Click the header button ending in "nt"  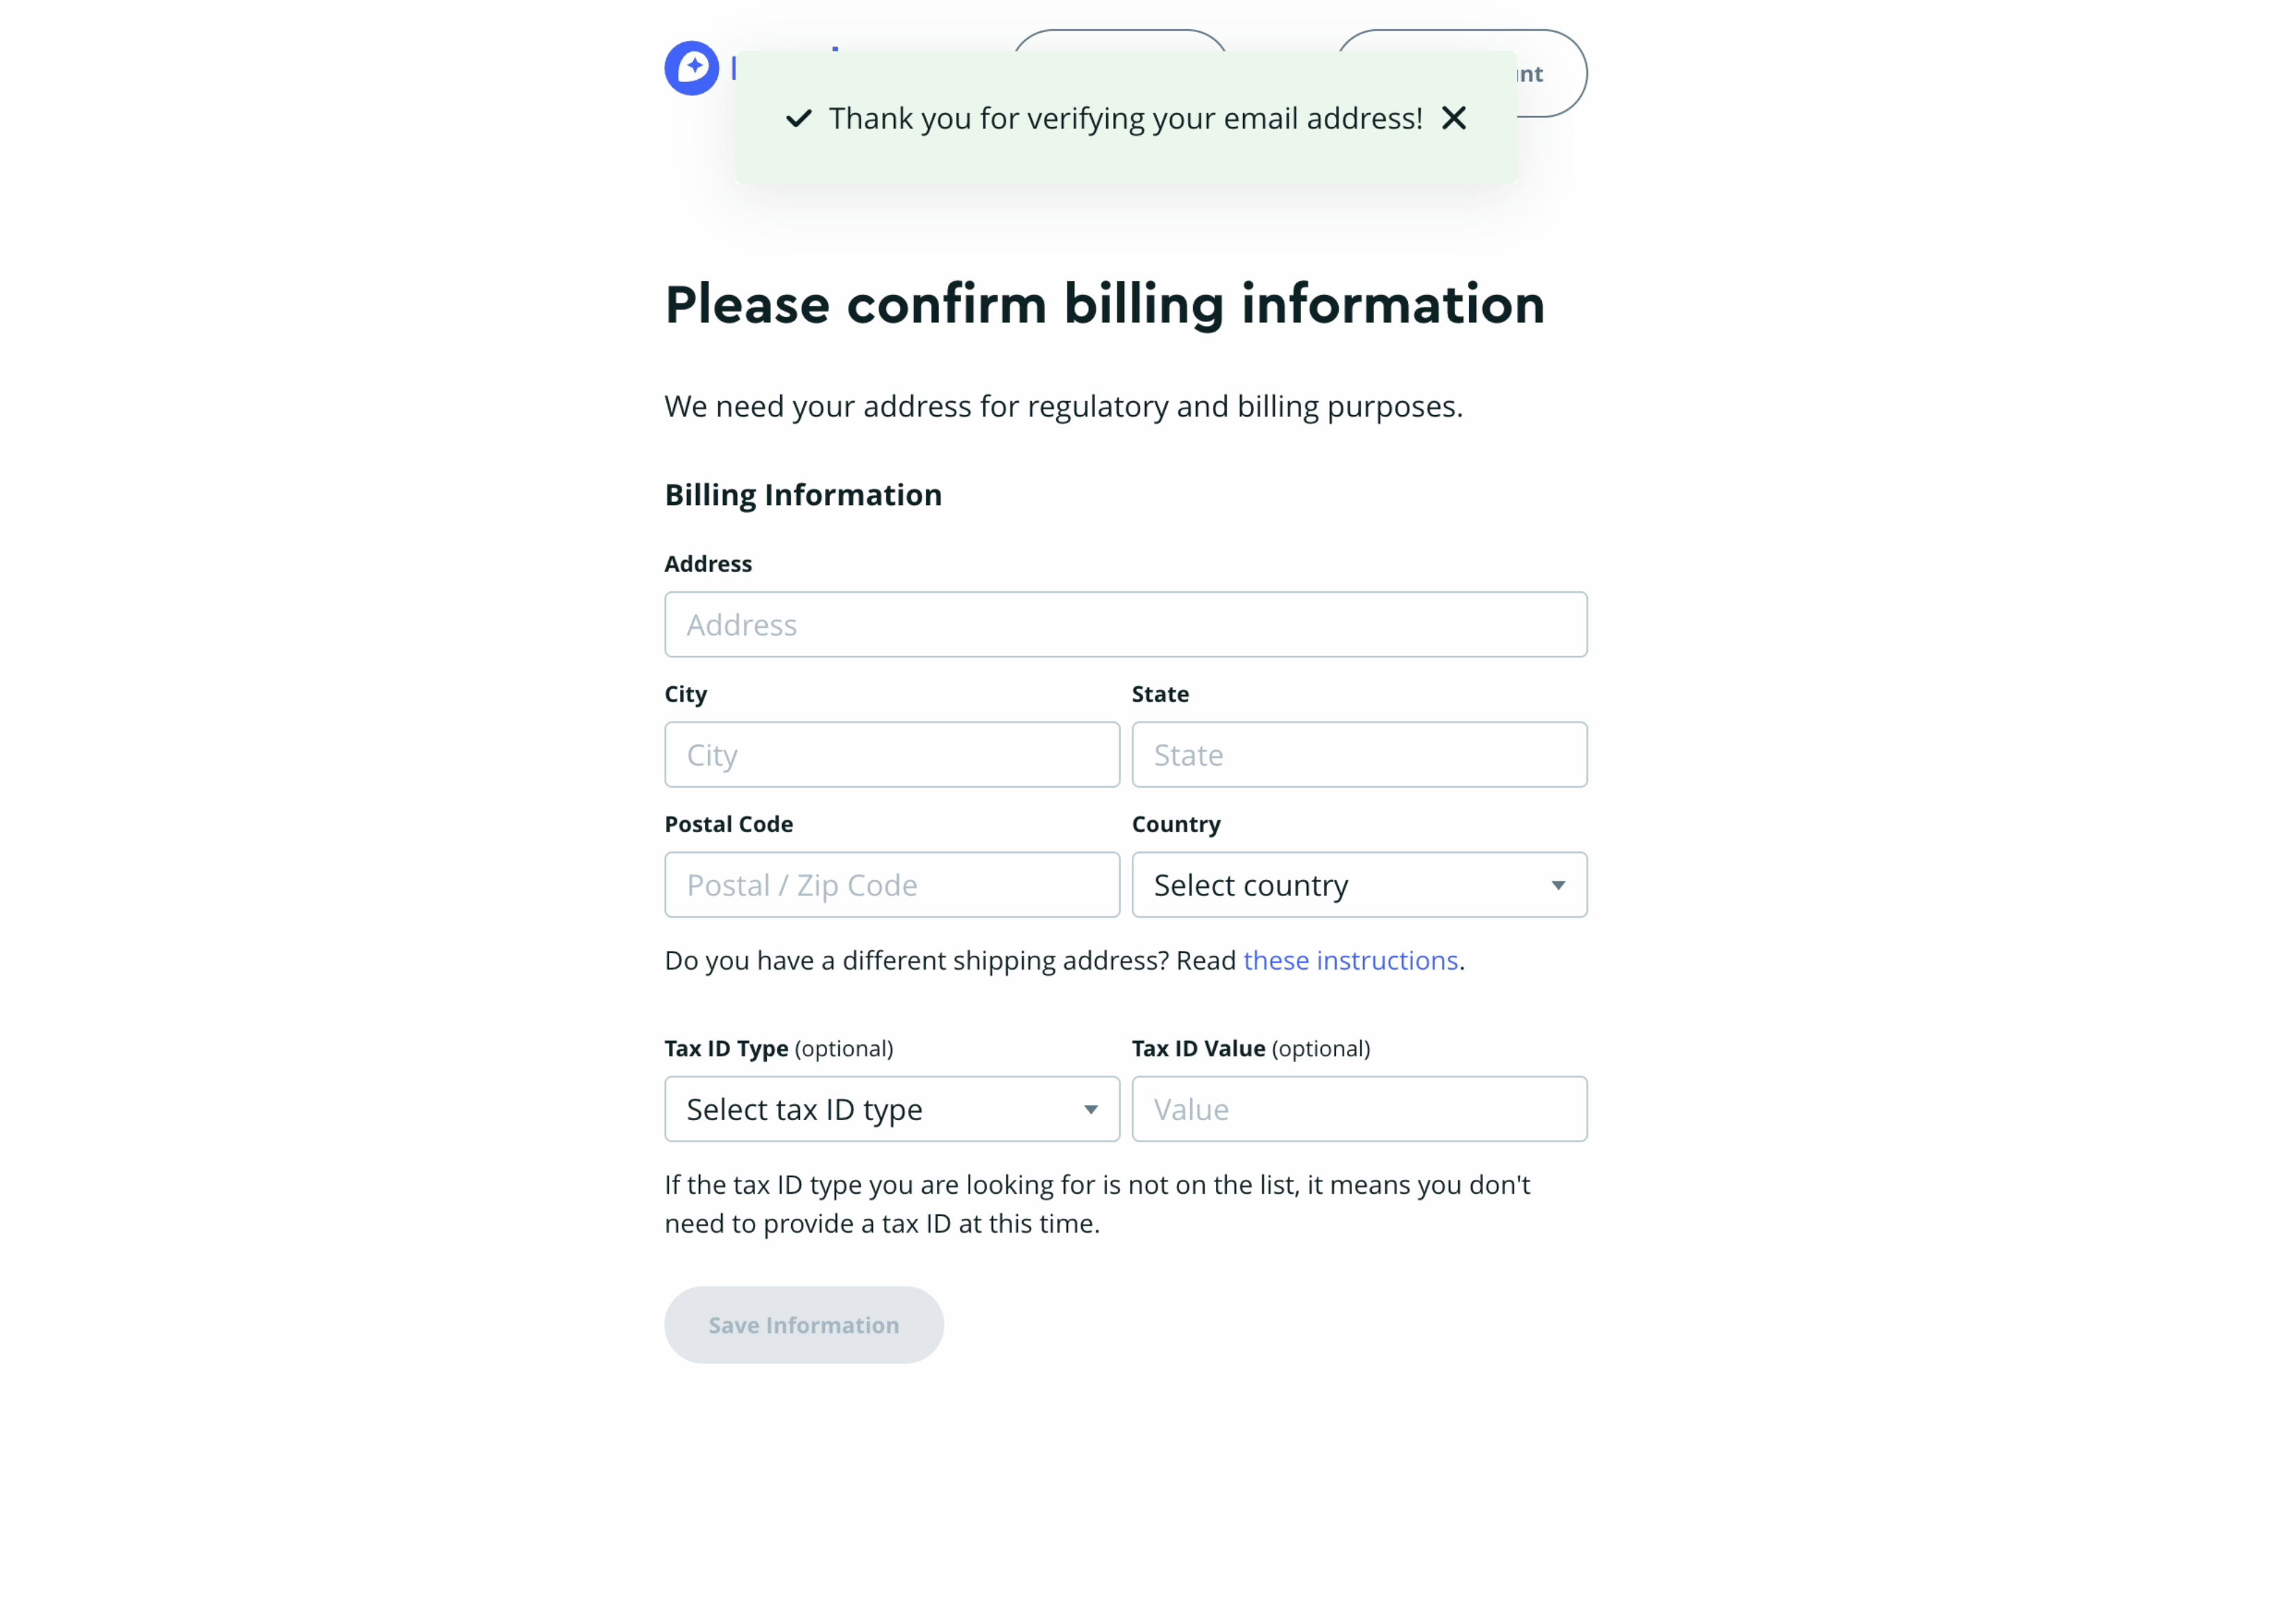(1552, 73)
